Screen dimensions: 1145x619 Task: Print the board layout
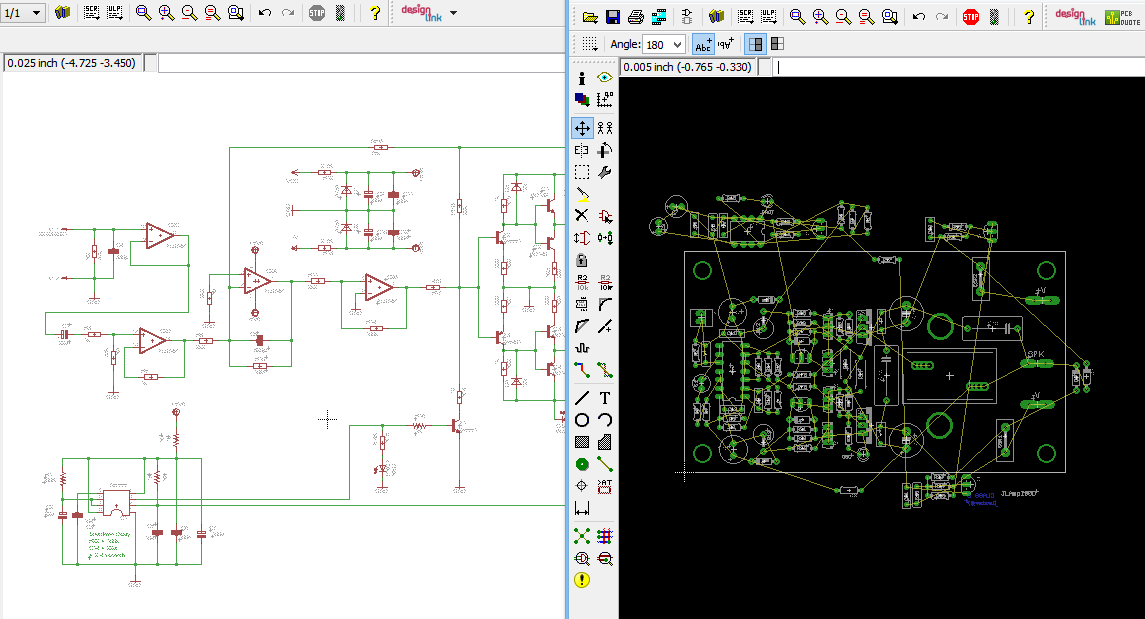[636, 17]
